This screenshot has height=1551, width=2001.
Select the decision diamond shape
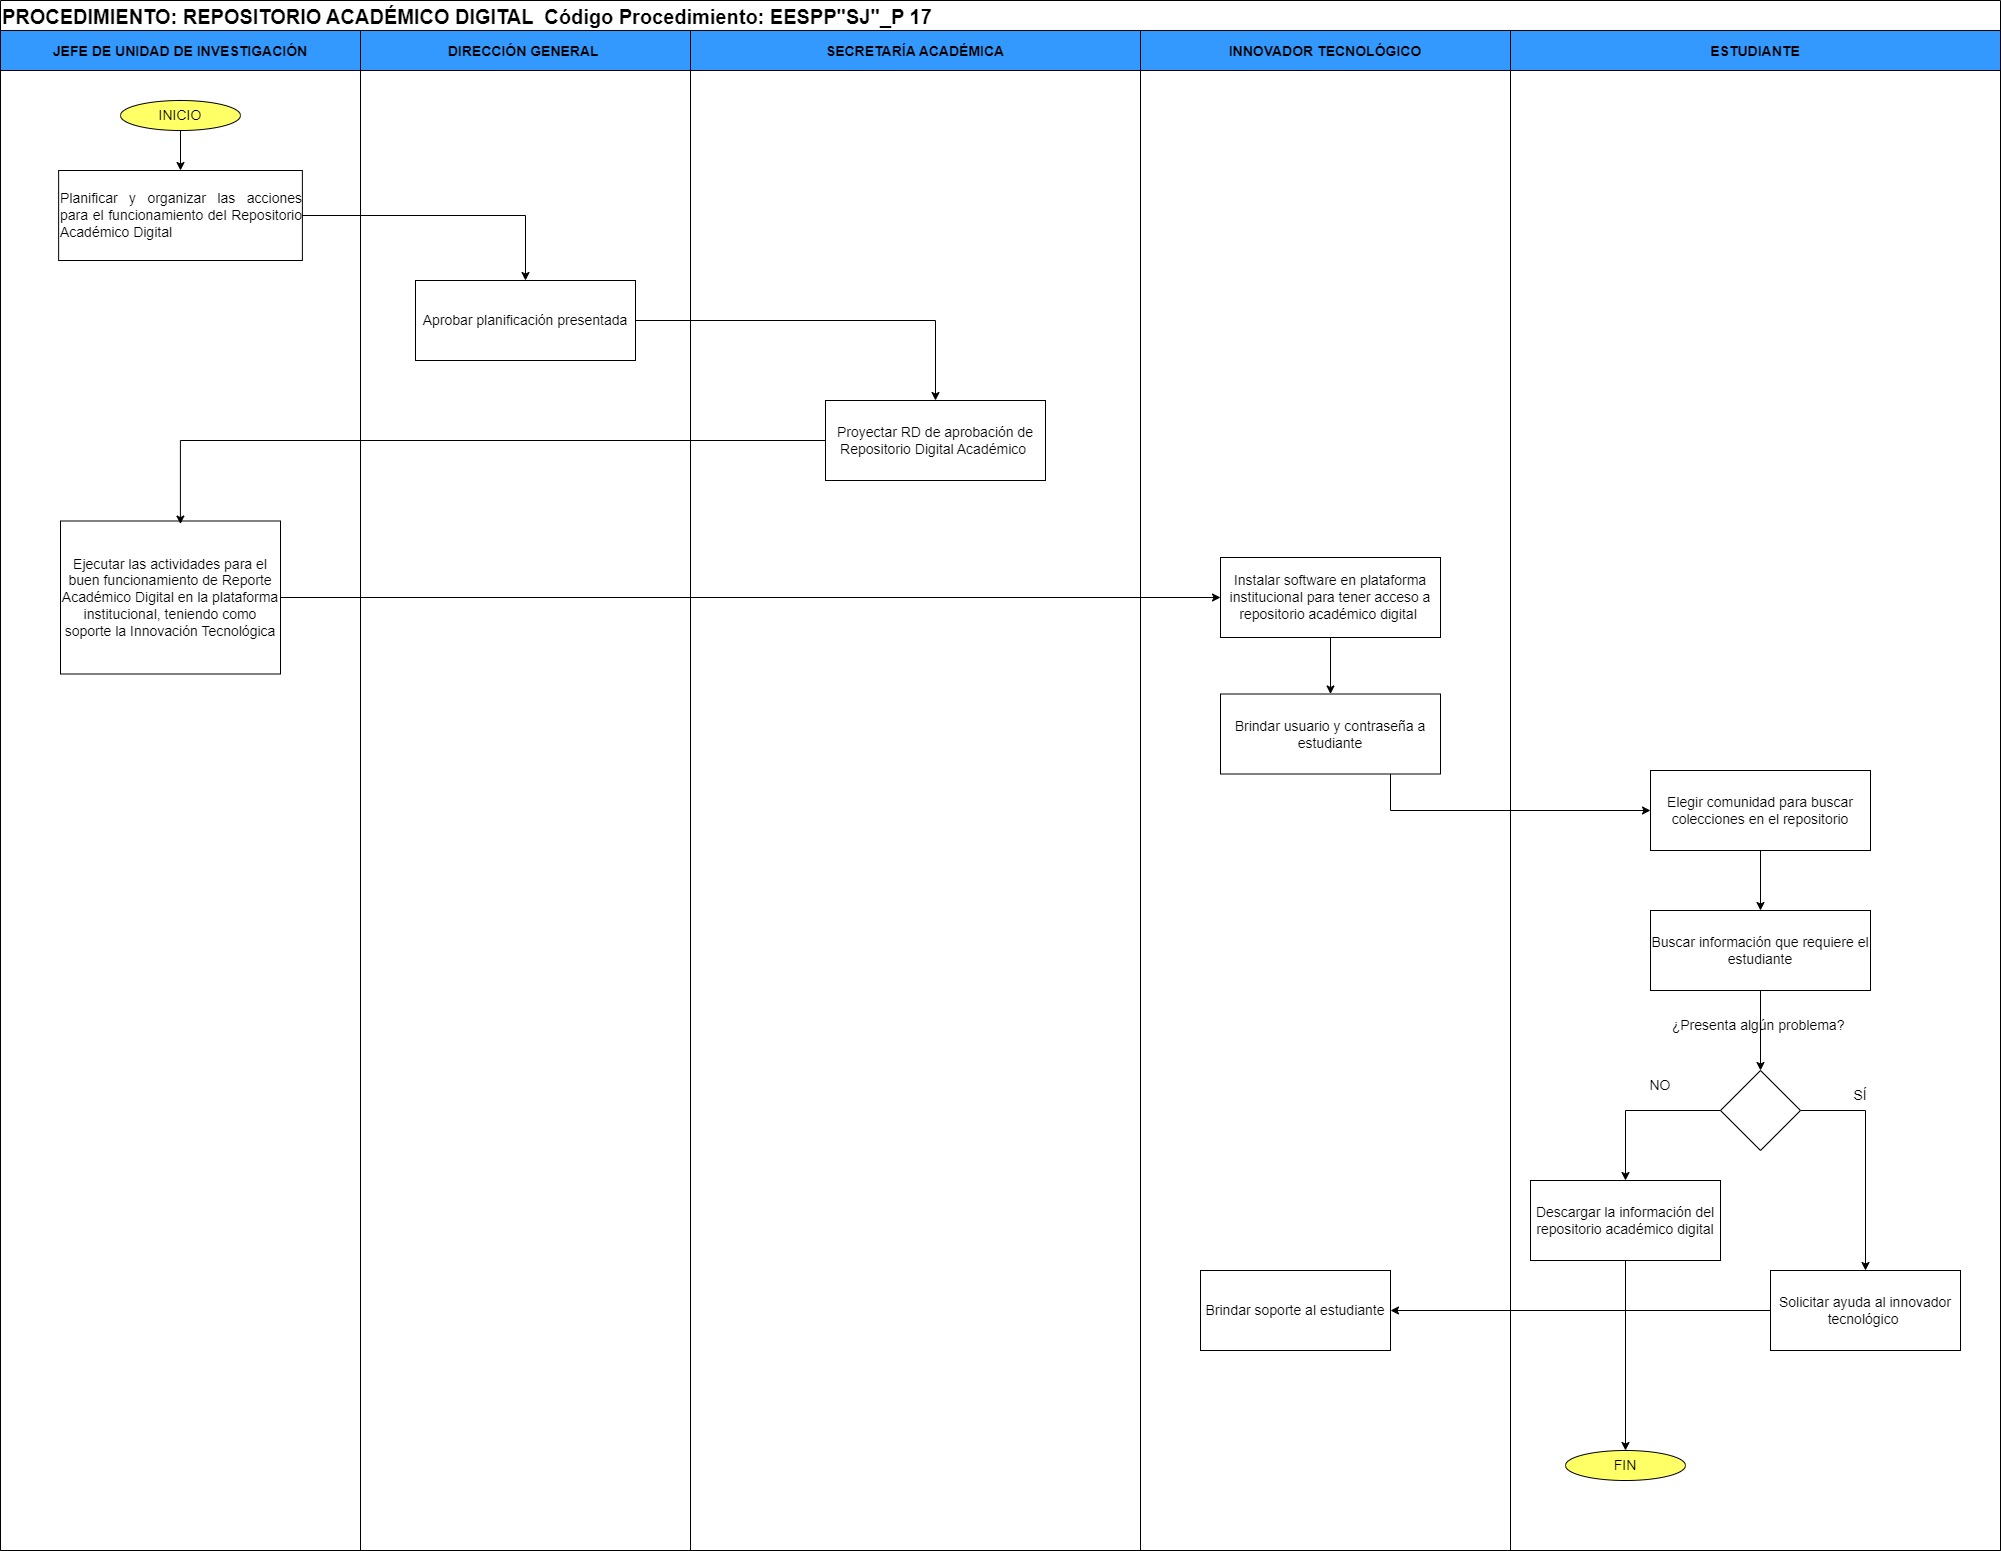pyautogui.click(x=1759, y=1110)
